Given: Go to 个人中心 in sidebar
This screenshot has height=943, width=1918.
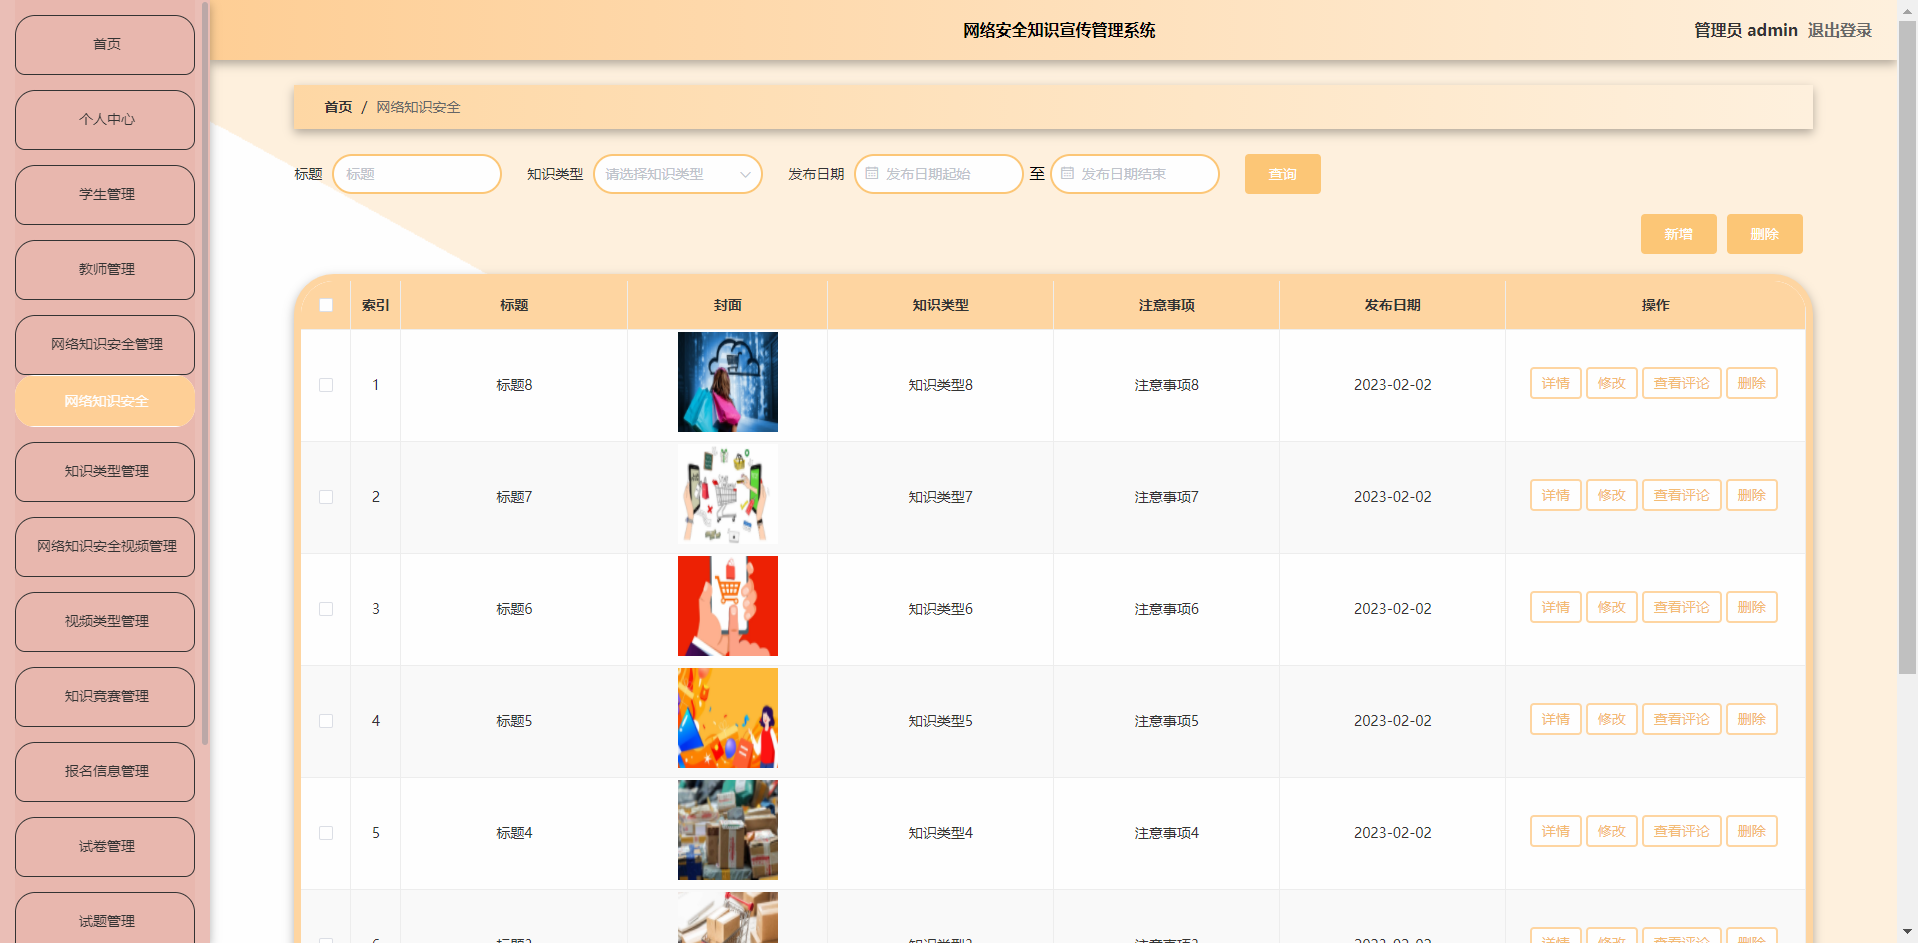Looking at the screenshot, I should pyautogui.click(x=105, y=120).
